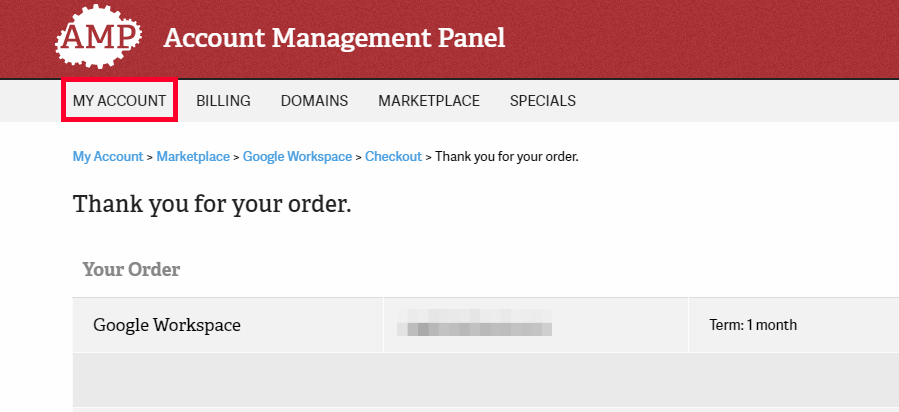Select the Google Workspace order row cell
Viewport: 899px width, 412px height.
167,325
